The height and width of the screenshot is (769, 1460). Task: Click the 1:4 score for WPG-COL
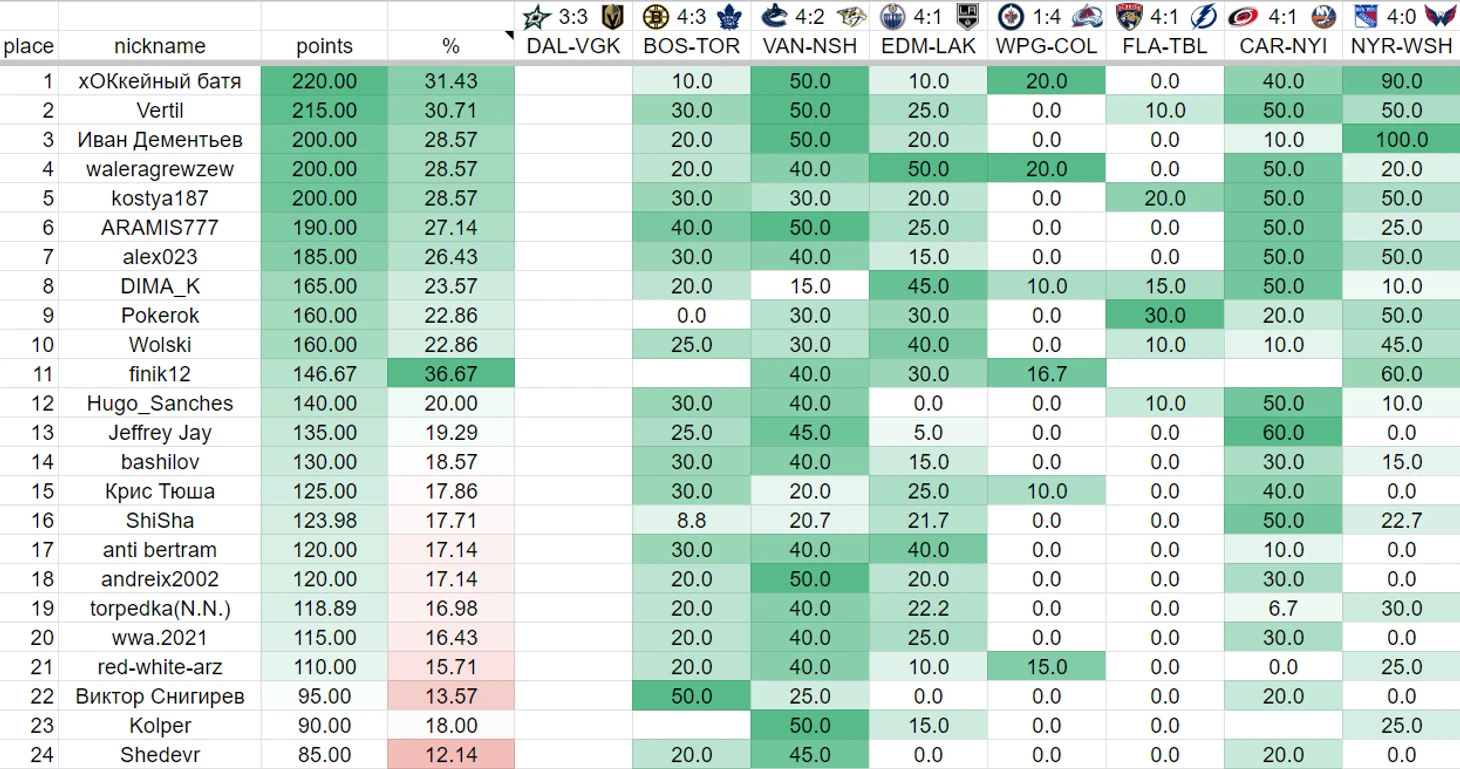click(x=1047, y=17)
